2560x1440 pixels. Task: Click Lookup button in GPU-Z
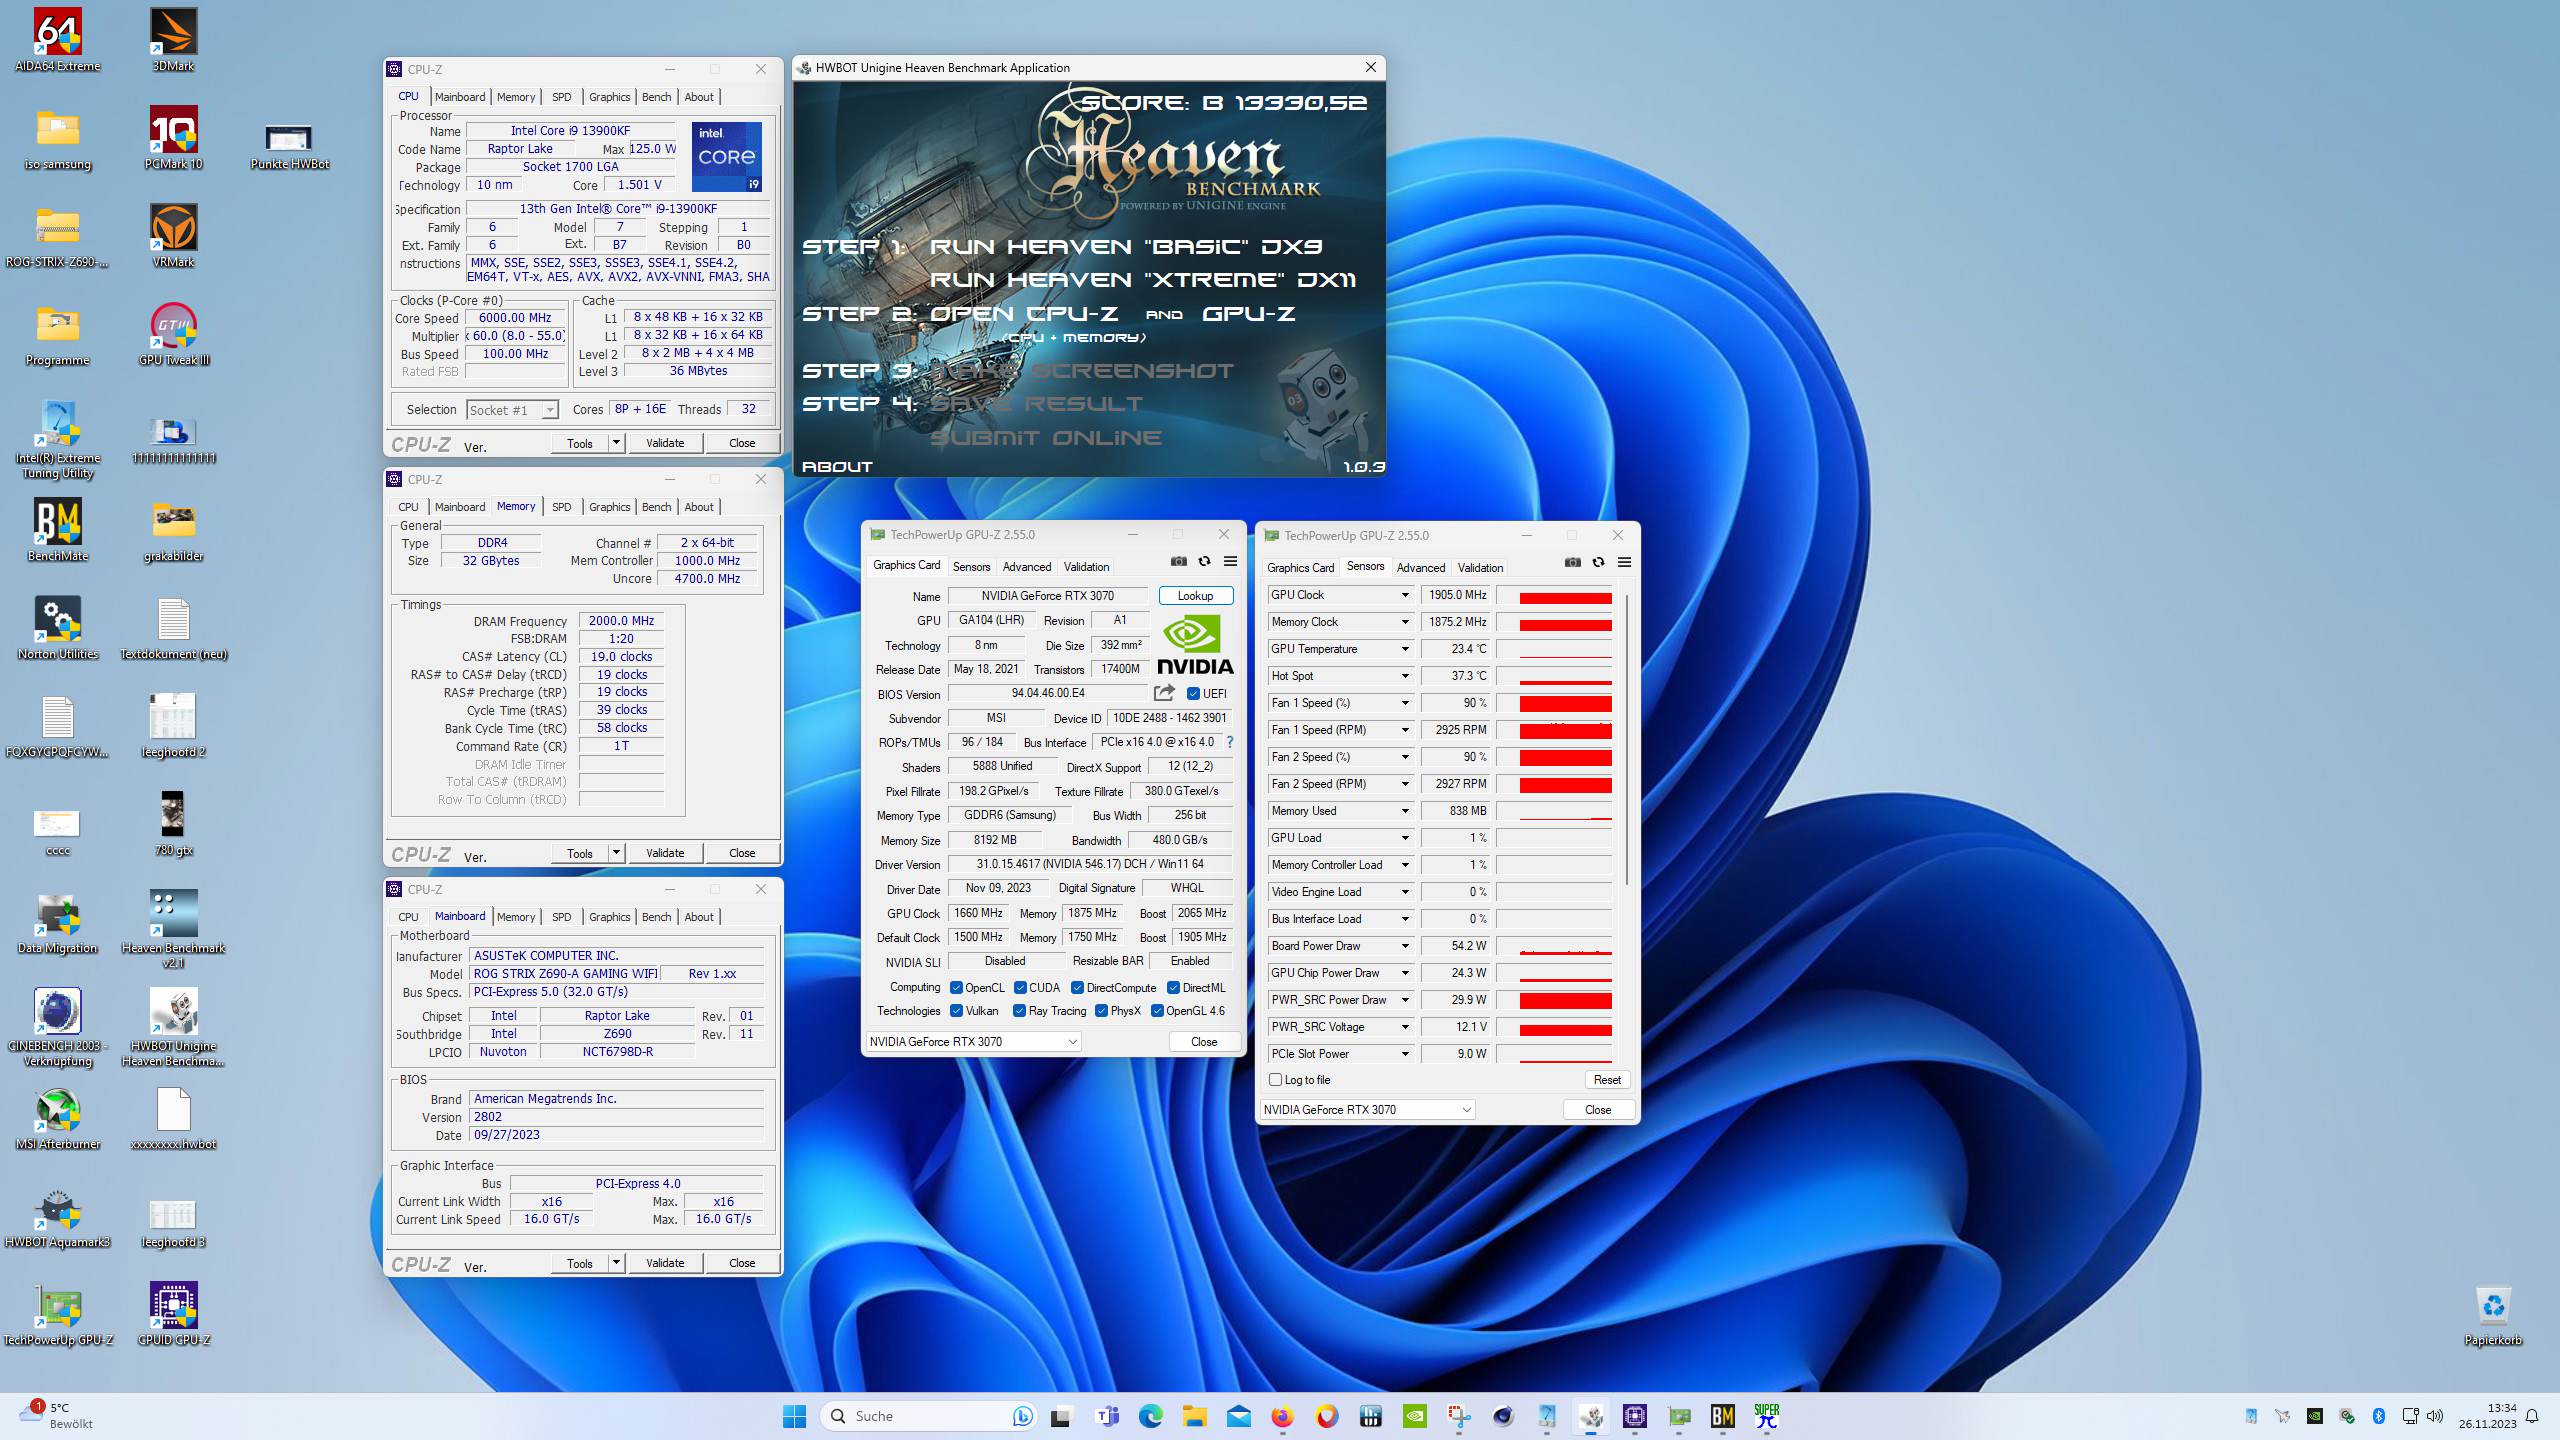coord(1195,596)
